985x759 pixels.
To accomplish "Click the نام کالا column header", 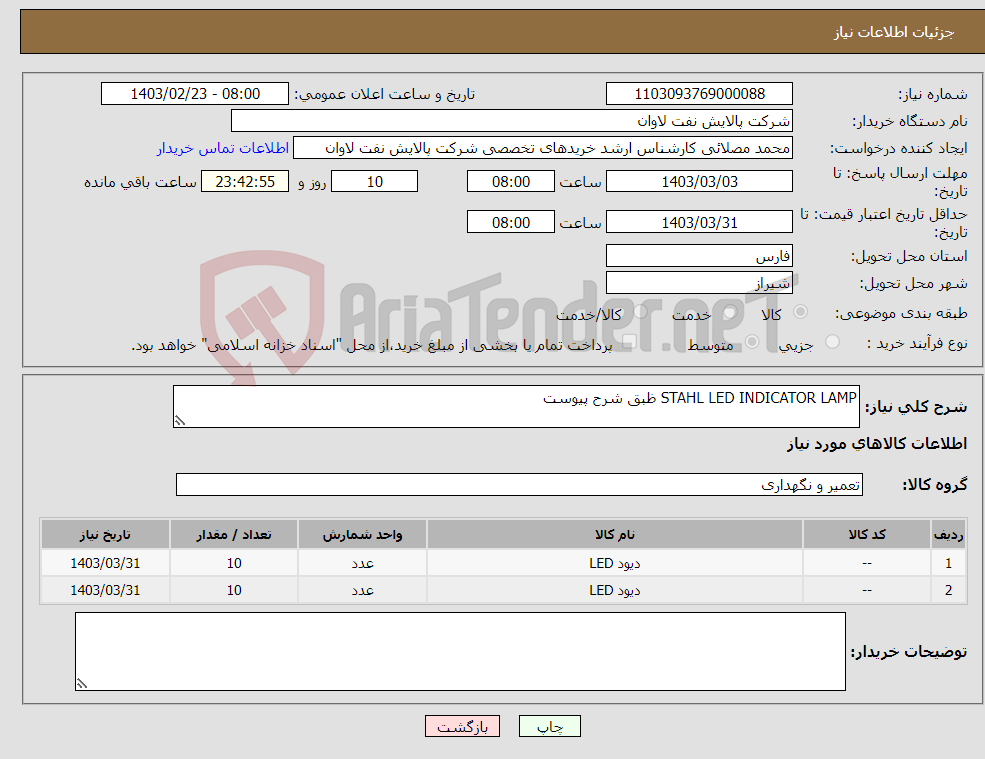I will click(615, 535).
